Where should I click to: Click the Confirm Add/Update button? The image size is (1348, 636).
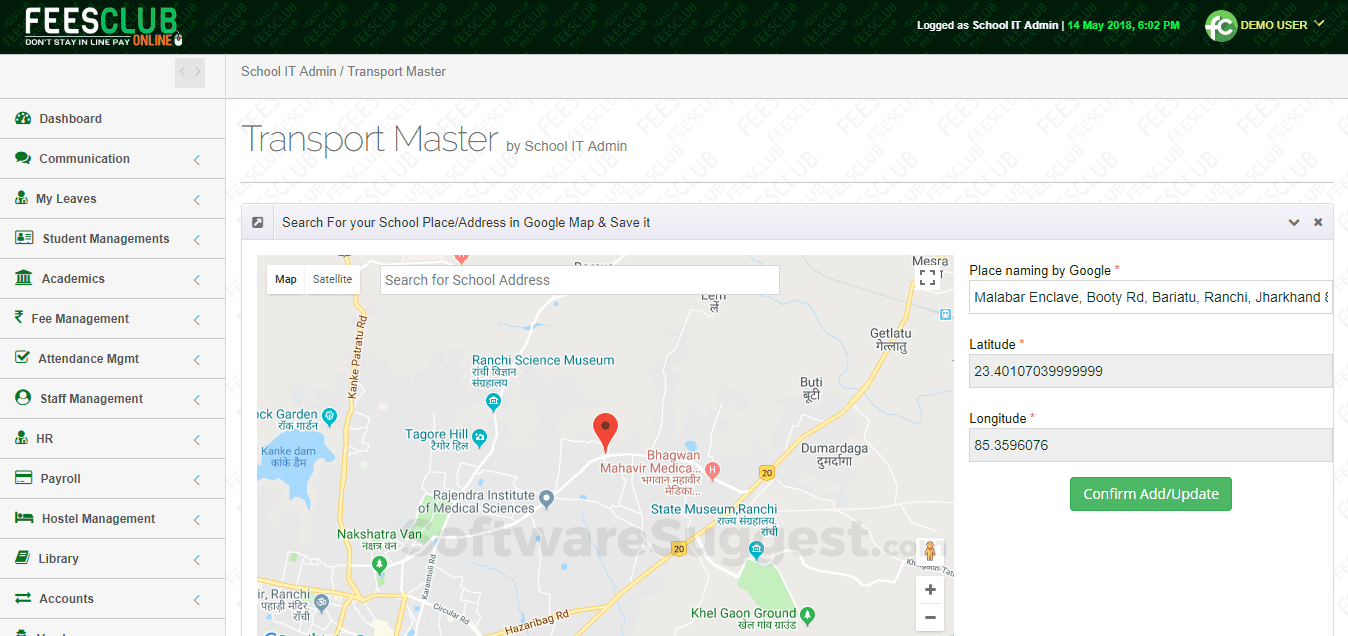click(x=1150, y=494)
